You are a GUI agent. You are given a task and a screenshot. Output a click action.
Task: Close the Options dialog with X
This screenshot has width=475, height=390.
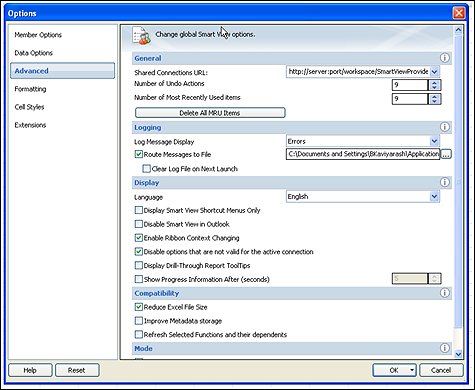(459, 13)
